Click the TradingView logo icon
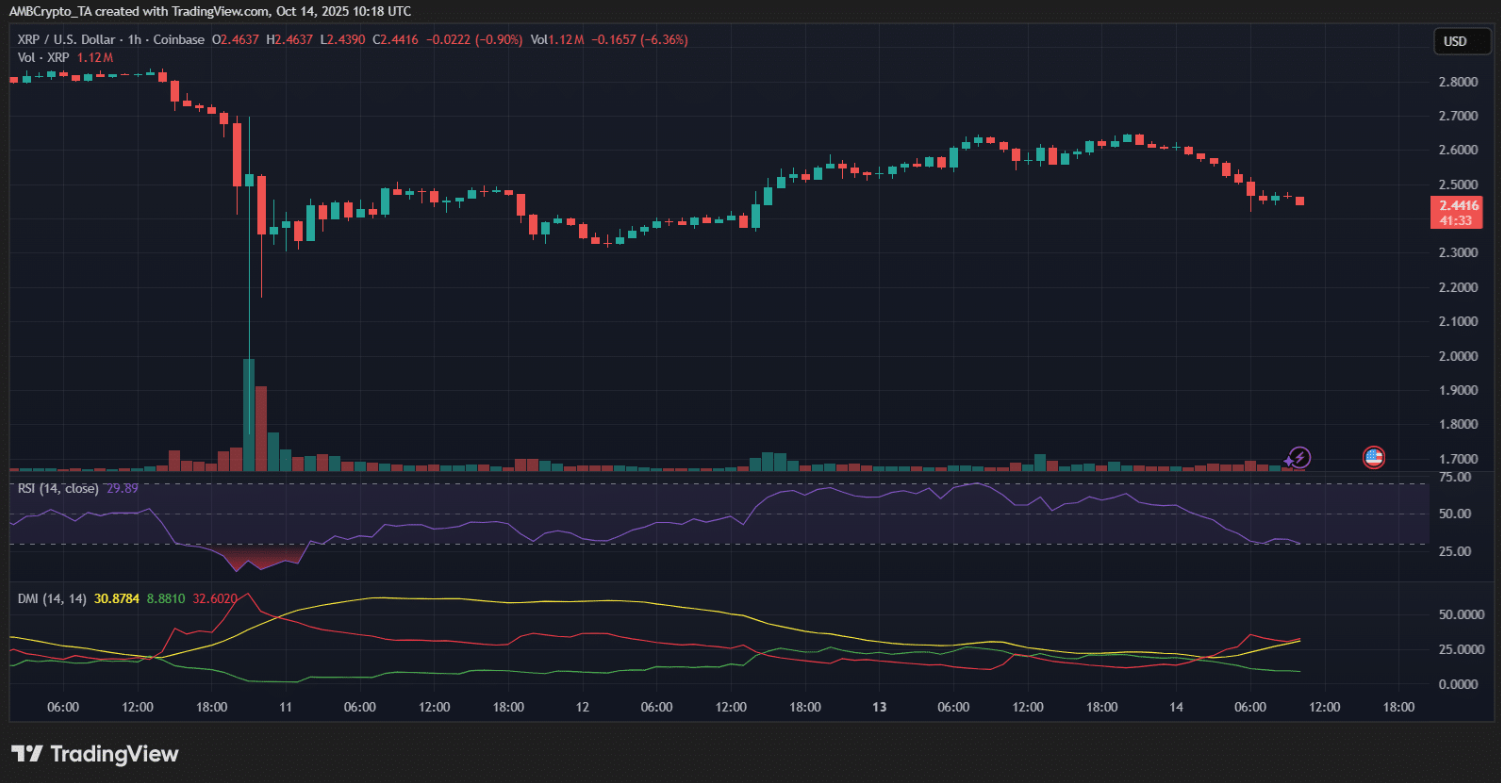The height and width of the screenshot is (783, 1501). pyautogui.click(x=27, y=754)
